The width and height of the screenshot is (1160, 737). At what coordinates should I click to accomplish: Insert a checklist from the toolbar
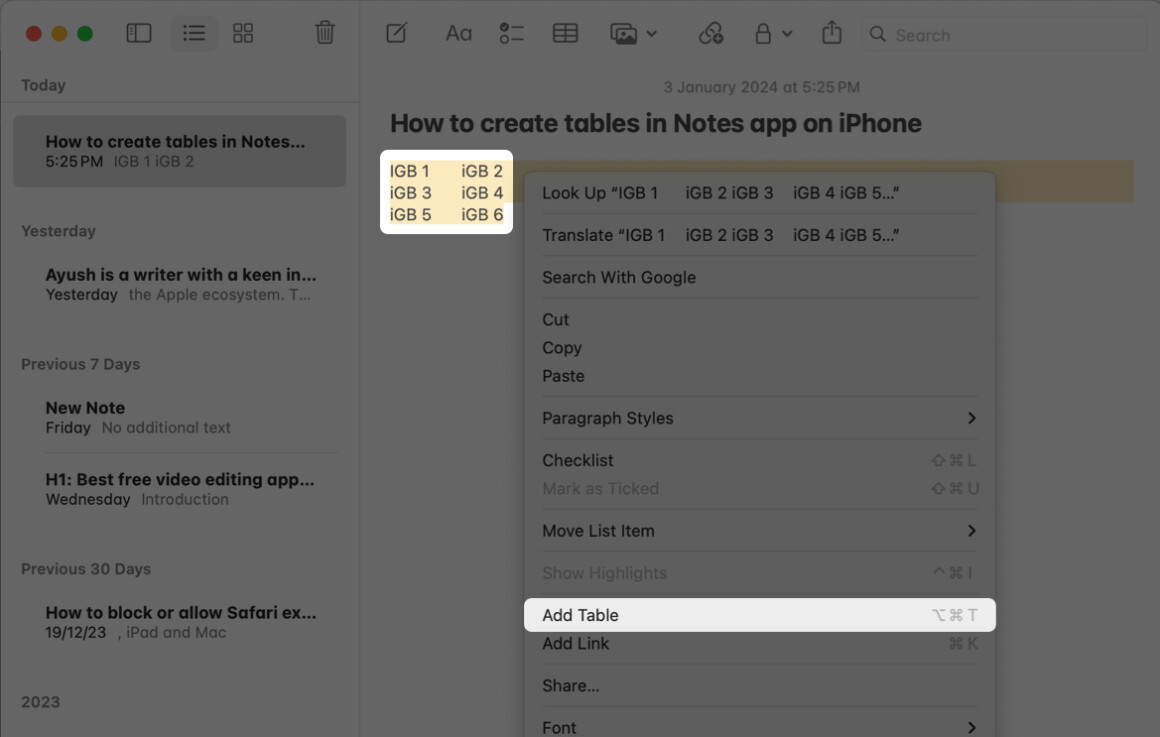click(511, 33)
